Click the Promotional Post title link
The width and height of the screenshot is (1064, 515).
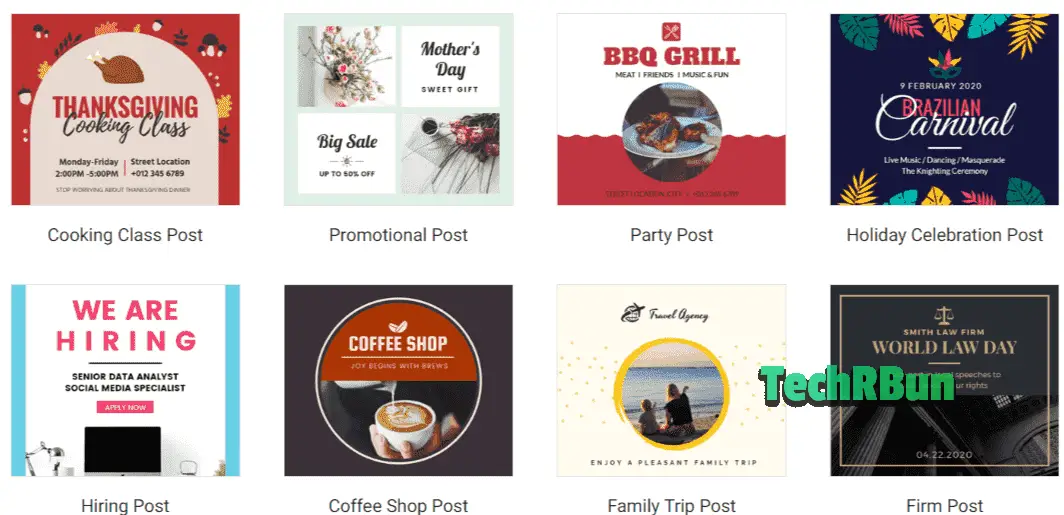[398, 235]
